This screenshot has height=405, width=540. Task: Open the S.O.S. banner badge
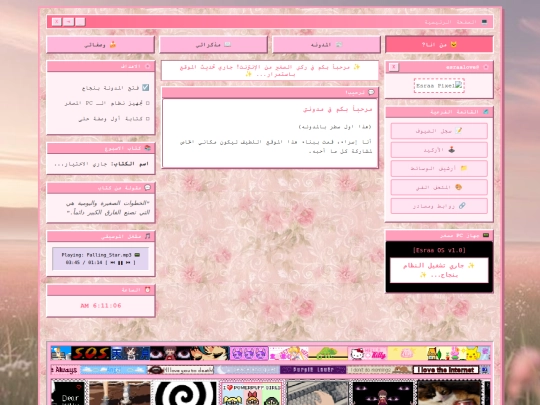[91, 353]
